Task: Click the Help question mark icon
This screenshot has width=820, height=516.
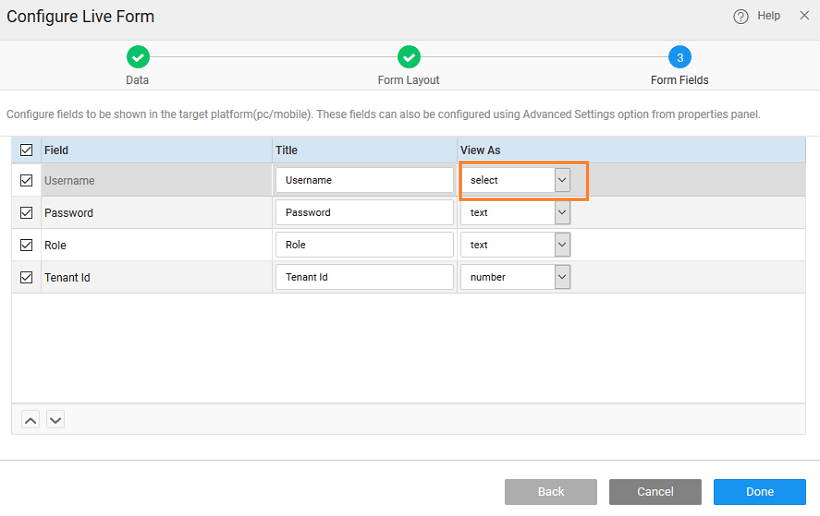Action: coord(741,17)
